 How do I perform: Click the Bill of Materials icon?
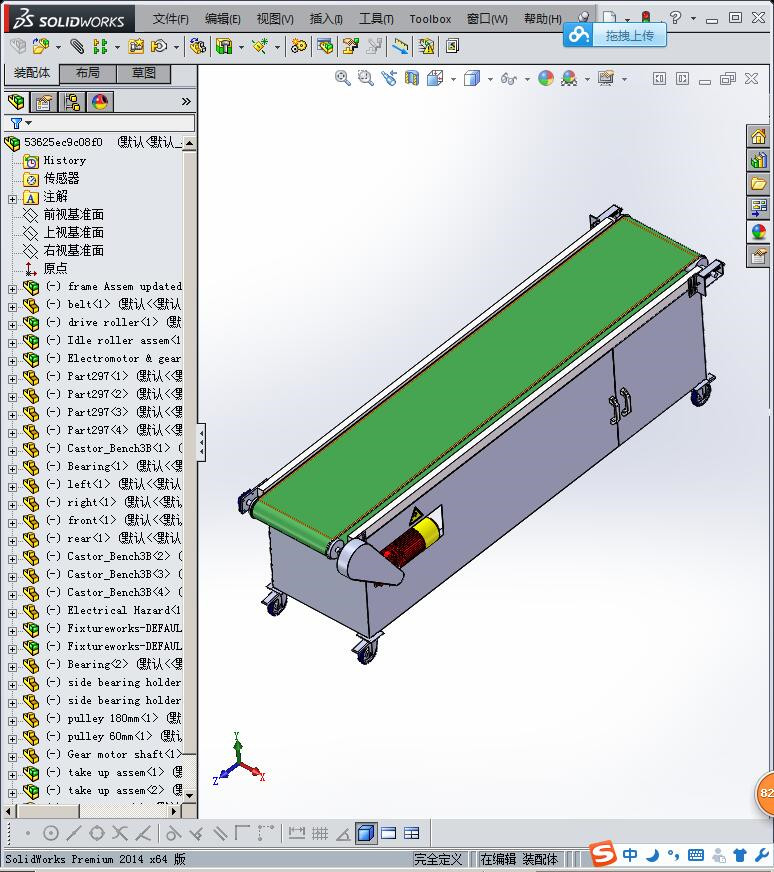[325, 46]
